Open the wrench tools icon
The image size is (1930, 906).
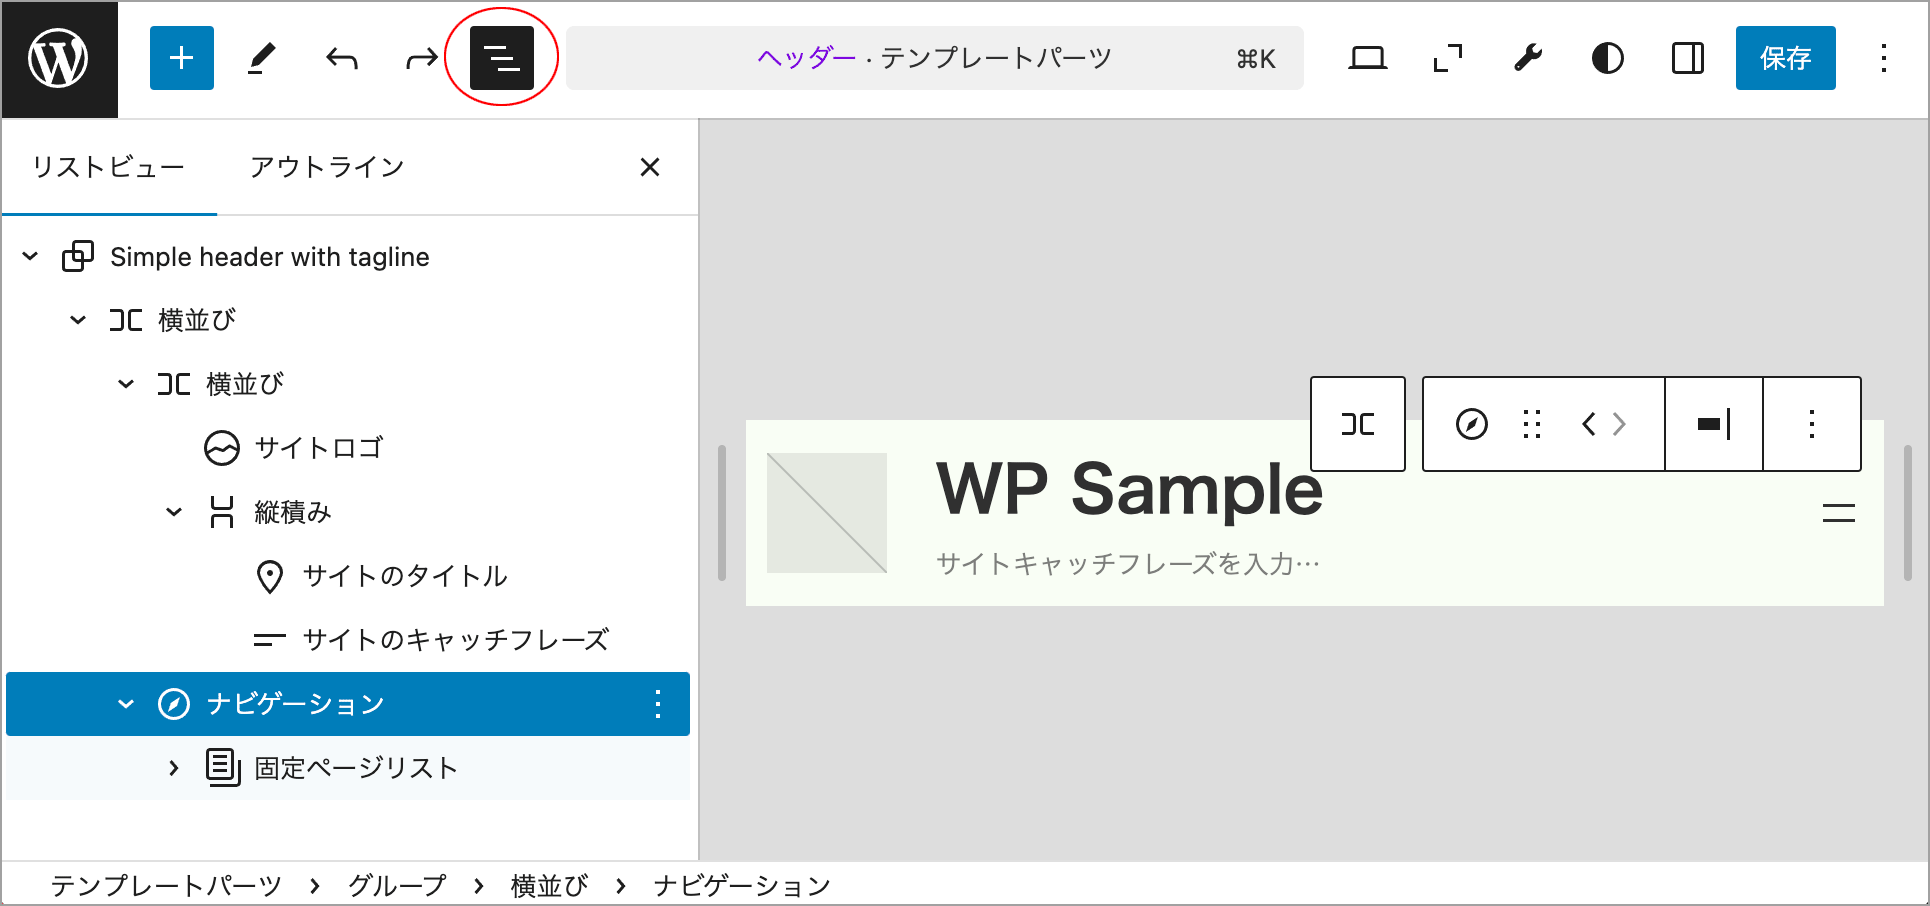(x=1527, y=59)
